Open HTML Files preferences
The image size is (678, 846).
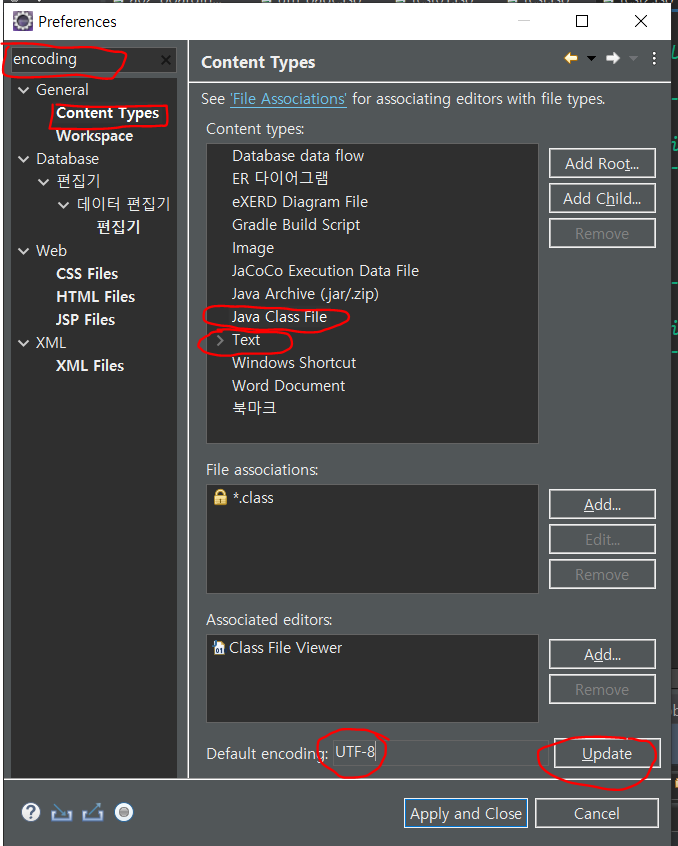tap(95, 297)
